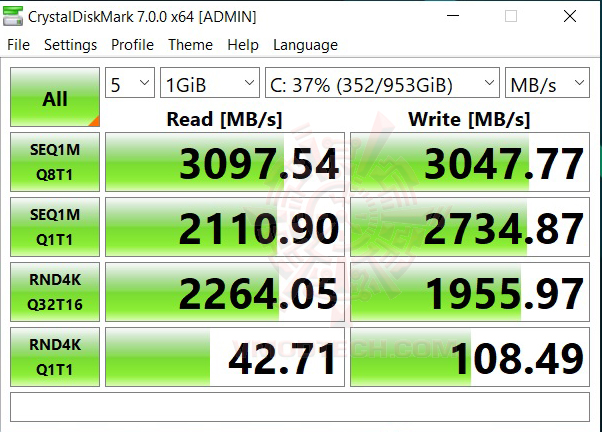602x432 pixels.
Task: Open the Theme menu
Action: (190, 45)
